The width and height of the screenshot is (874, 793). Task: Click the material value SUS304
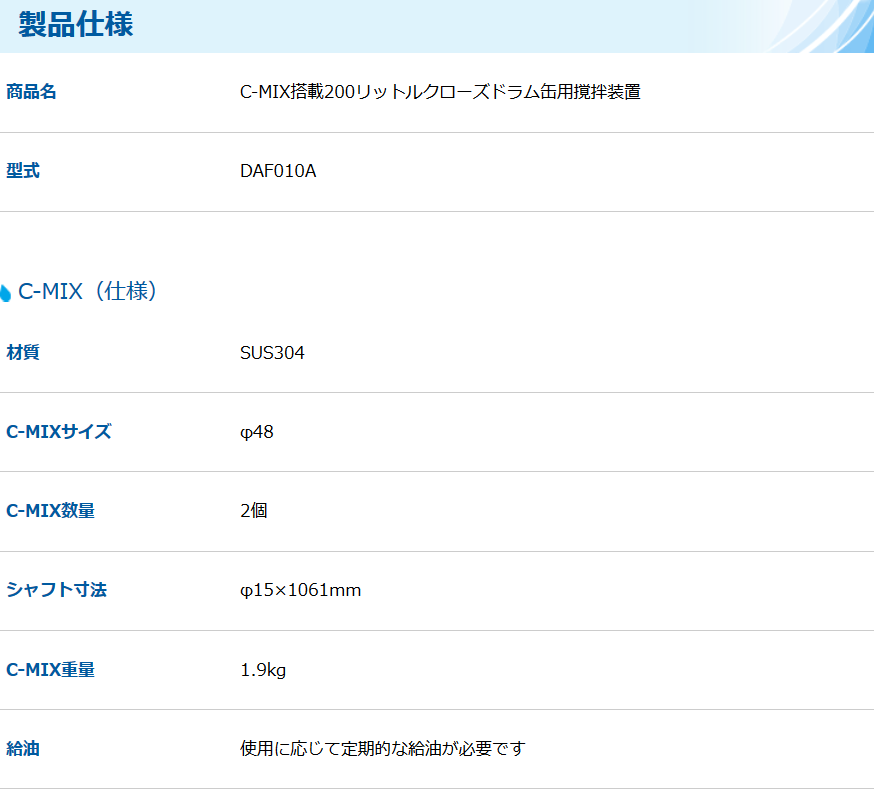[273, 353]
